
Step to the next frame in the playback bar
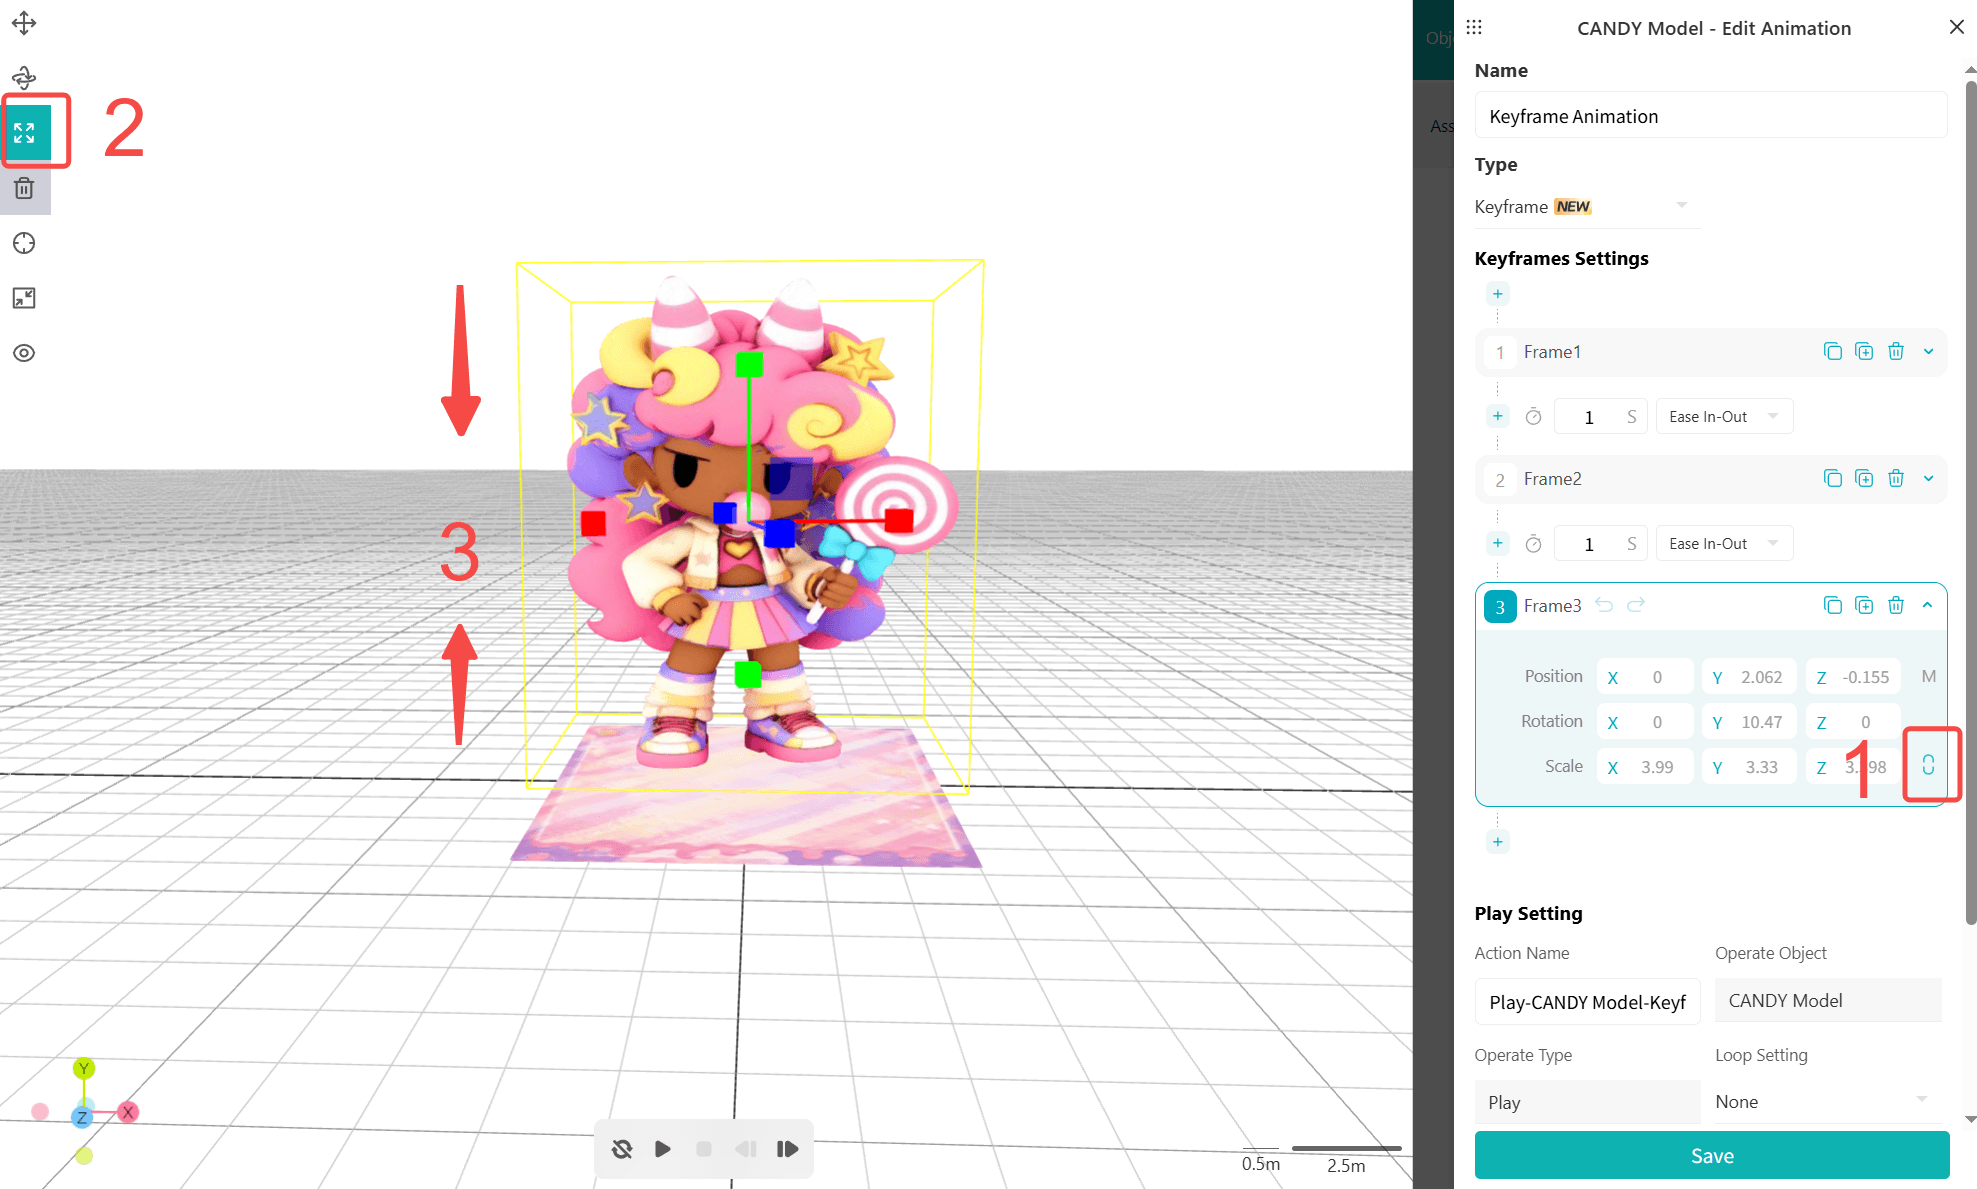[787, 1149]
